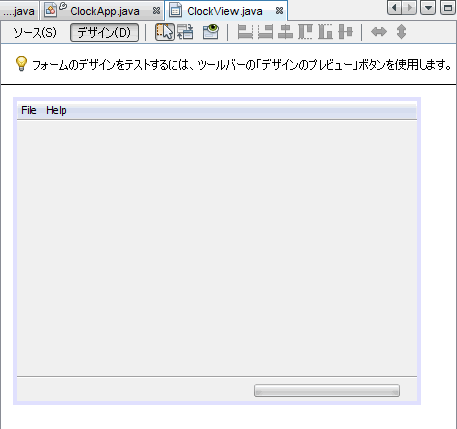
Task: Click the align bottom in row icon
Action: coord(325,32)
